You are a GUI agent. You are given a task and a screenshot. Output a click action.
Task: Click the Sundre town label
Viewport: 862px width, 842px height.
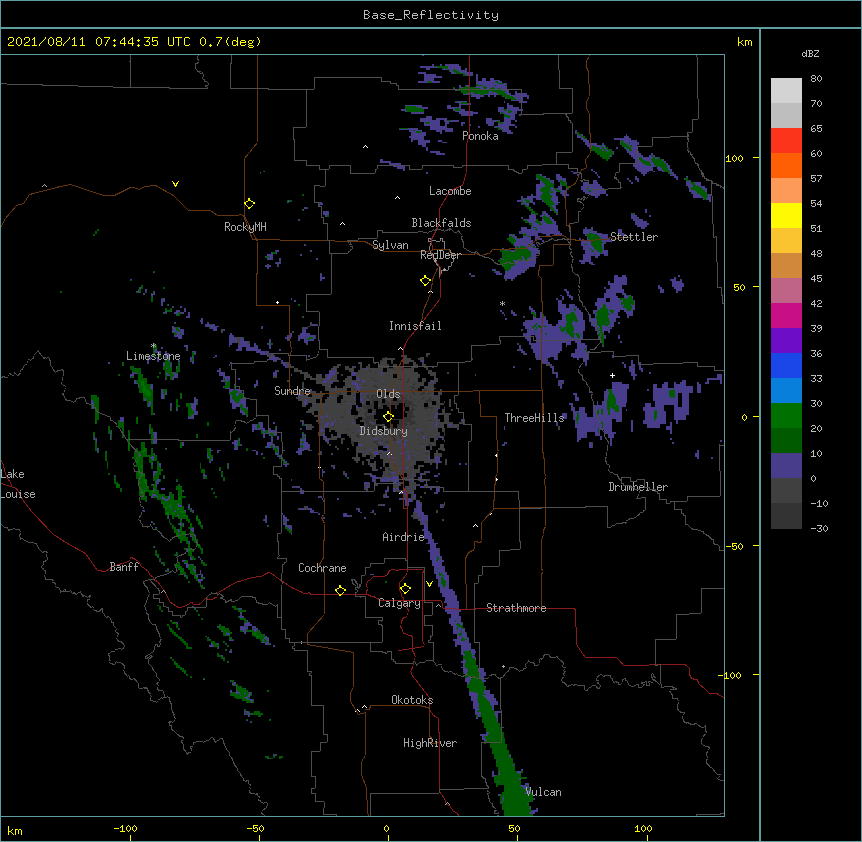292,391
